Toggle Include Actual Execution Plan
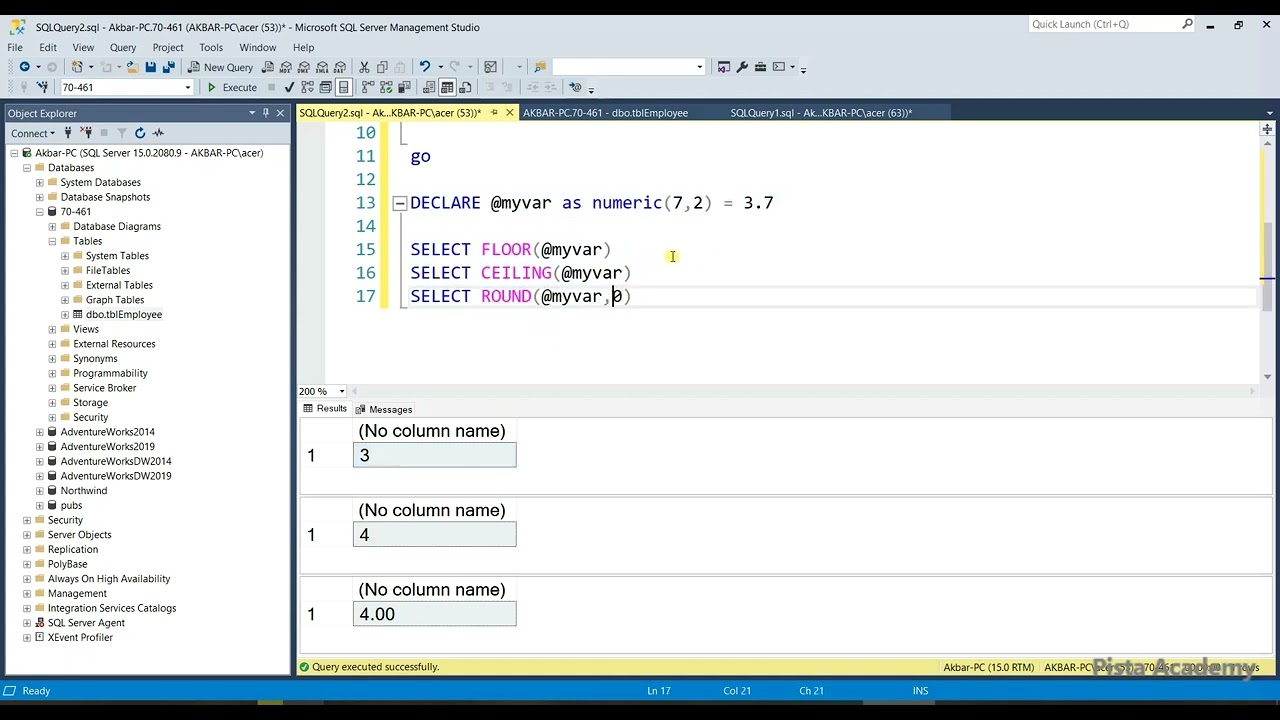This screenshot has width=1280, height=720. tap(368, 87)
